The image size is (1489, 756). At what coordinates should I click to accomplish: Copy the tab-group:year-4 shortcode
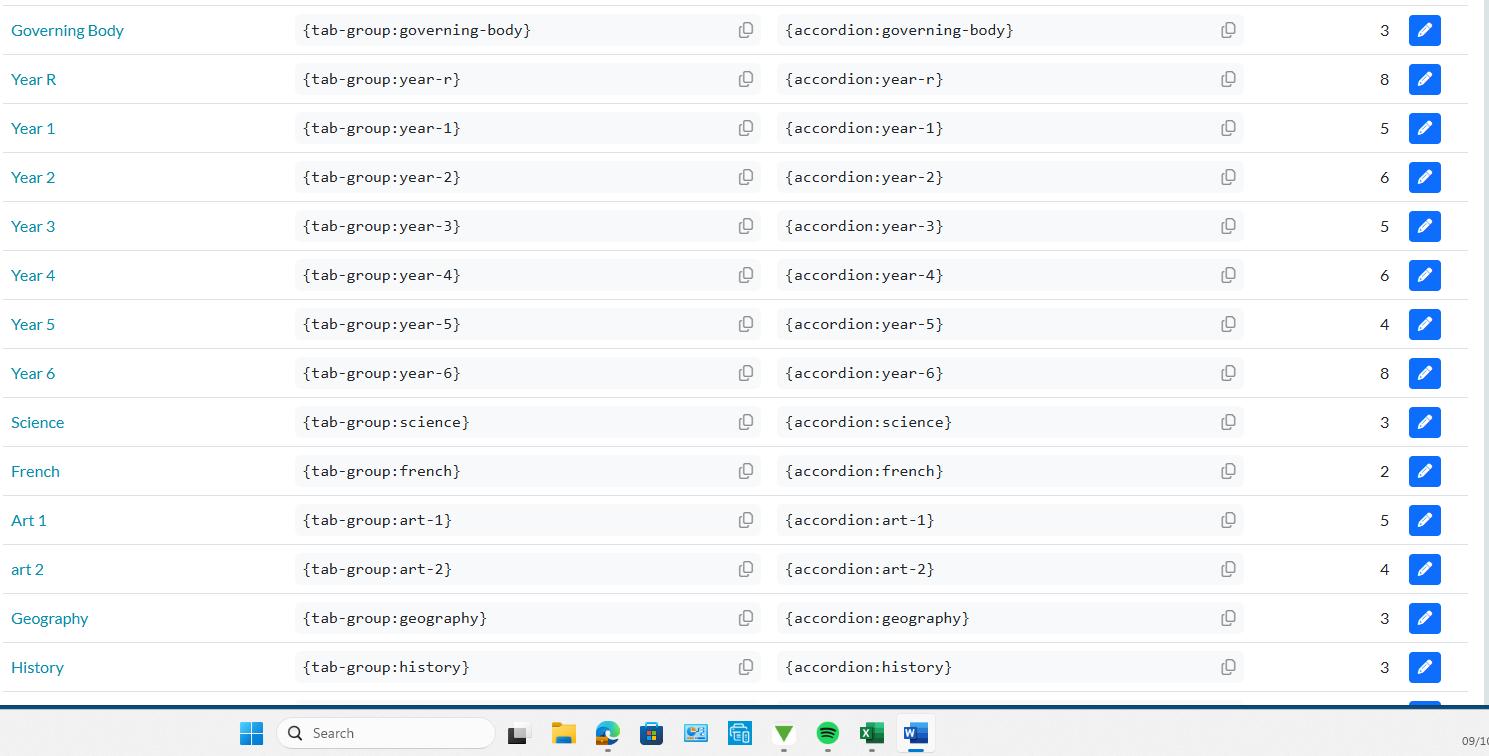coord(746,275)
